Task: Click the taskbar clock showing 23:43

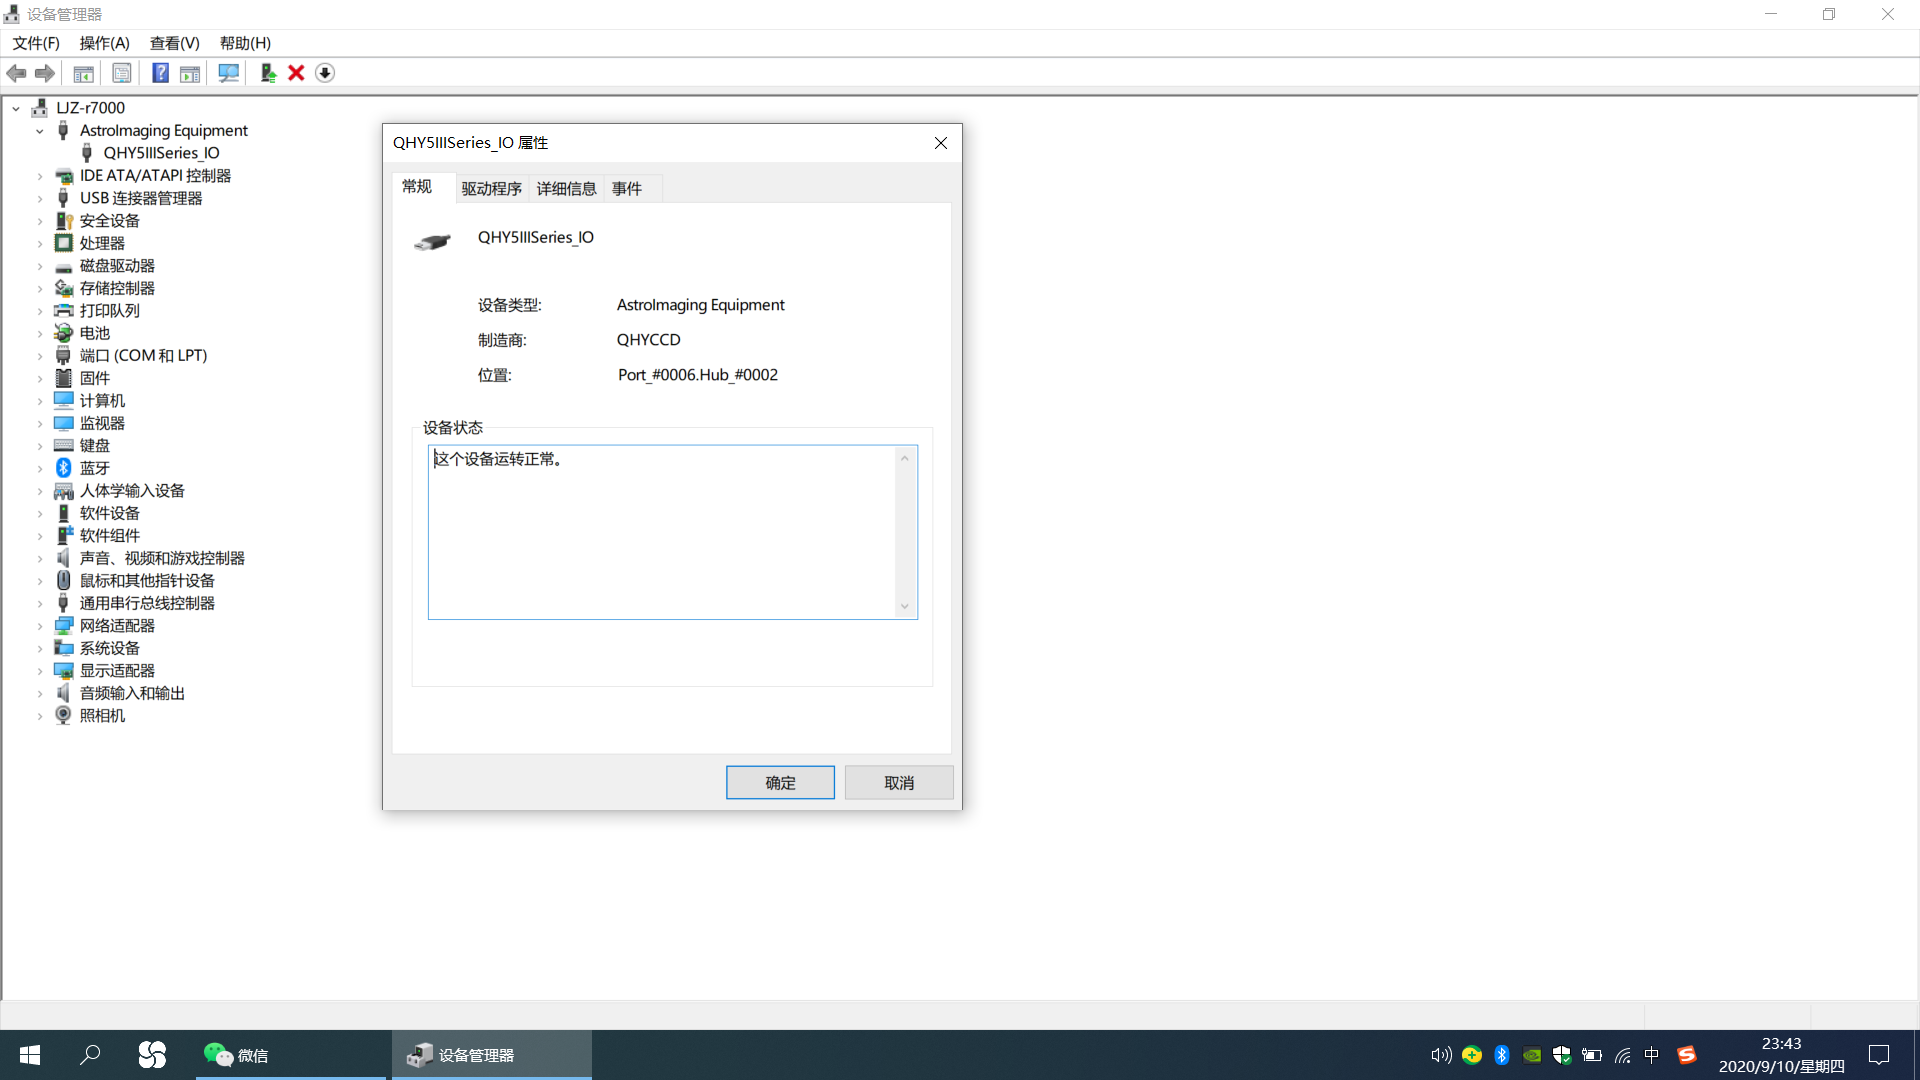Action: [1781, 1055]
